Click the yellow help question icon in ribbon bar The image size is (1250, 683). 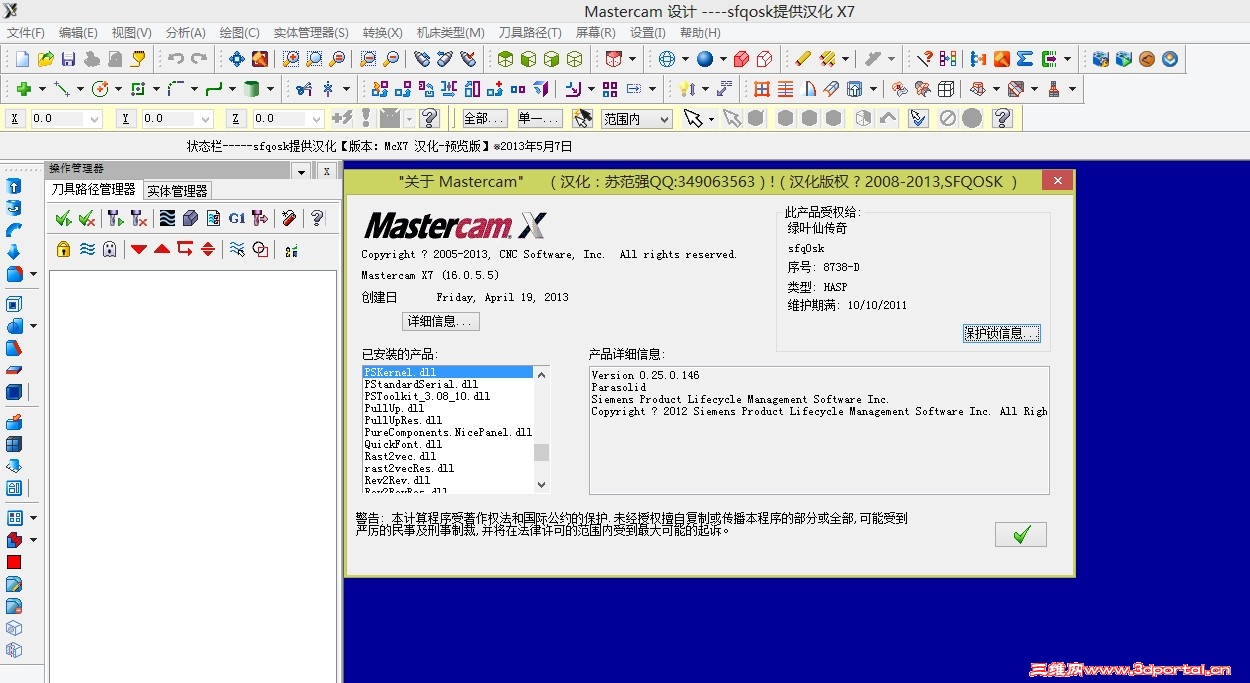[x=430, y=118]
